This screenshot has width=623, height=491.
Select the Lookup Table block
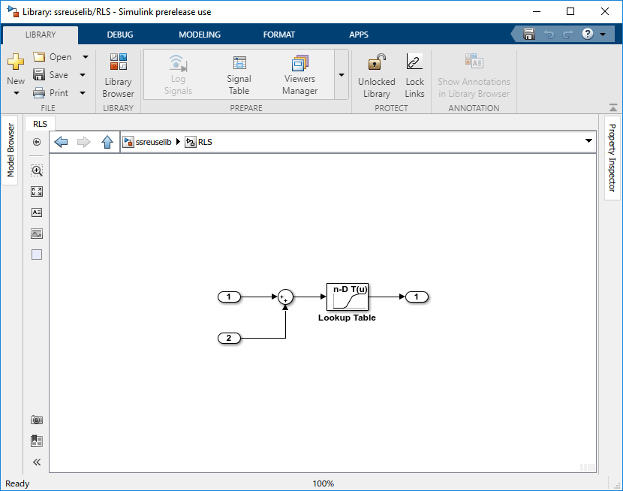pos(347,297)
